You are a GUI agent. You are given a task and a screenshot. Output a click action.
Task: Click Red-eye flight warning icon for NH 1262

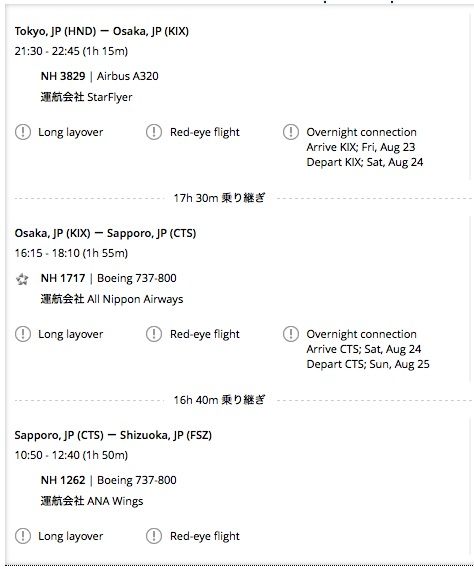pyautogui.click(x=154, y=536)
